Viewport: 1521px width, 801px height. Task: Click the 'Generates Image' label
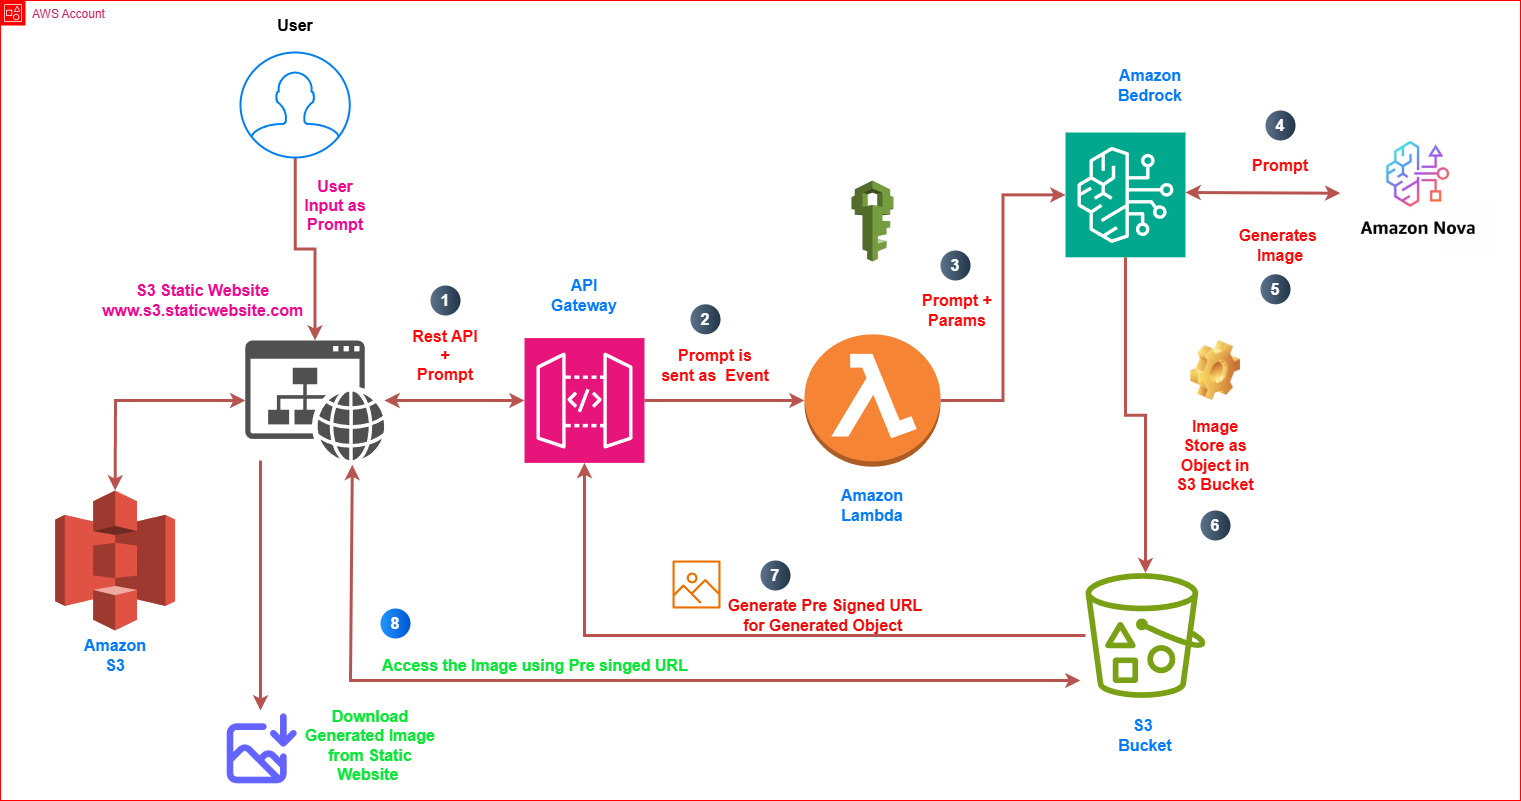pyautogui.click(x=1278, y=245)
